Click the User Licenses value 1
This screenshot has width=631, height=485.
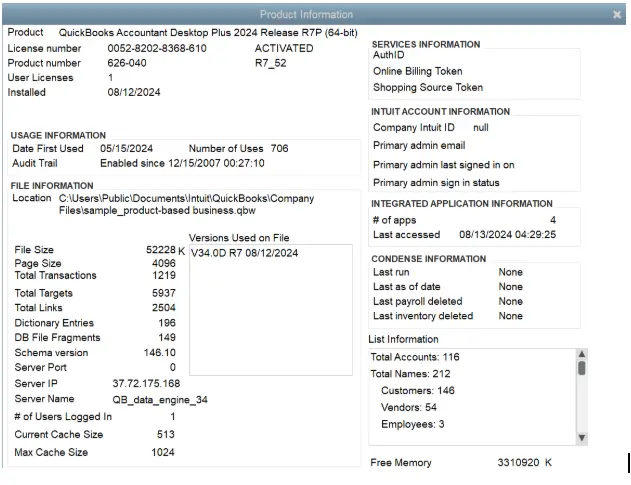tap(110, 78)
